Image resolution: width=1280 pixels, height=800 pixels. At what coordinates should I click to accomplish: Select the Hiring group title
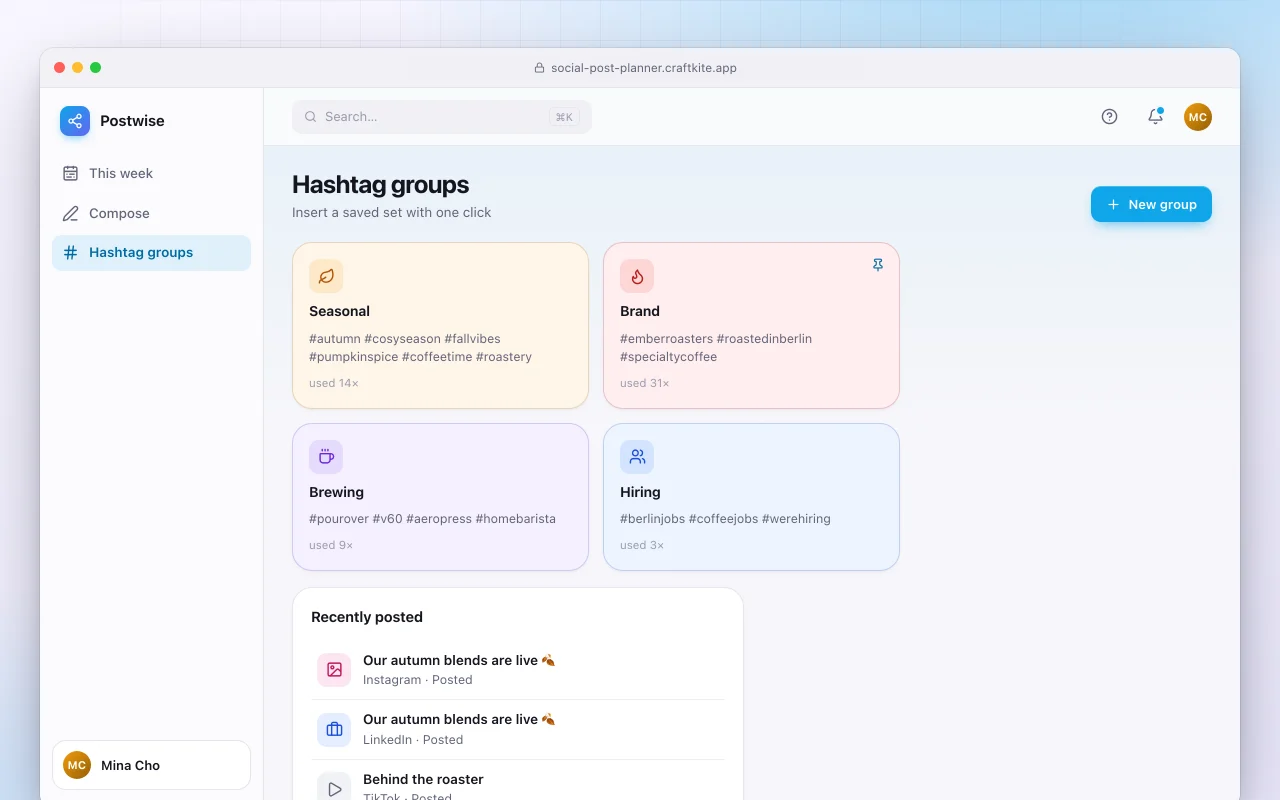pos(640,492)
